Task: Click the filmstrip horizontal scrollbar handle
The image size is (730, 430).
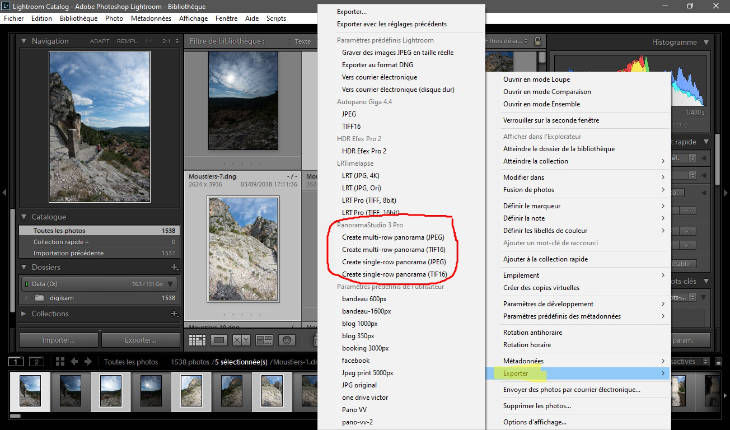Action: [15, 416]
